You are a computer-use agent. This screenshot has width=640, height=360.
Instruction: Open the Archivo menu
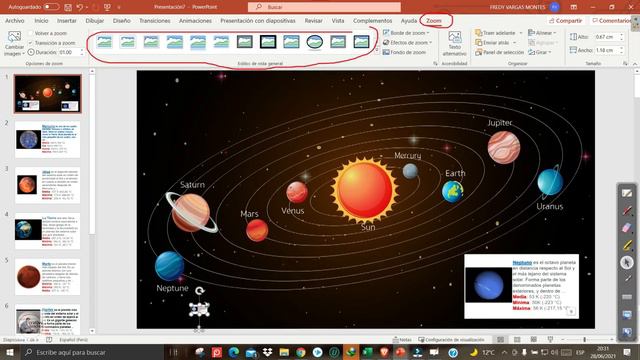point(15,20)
